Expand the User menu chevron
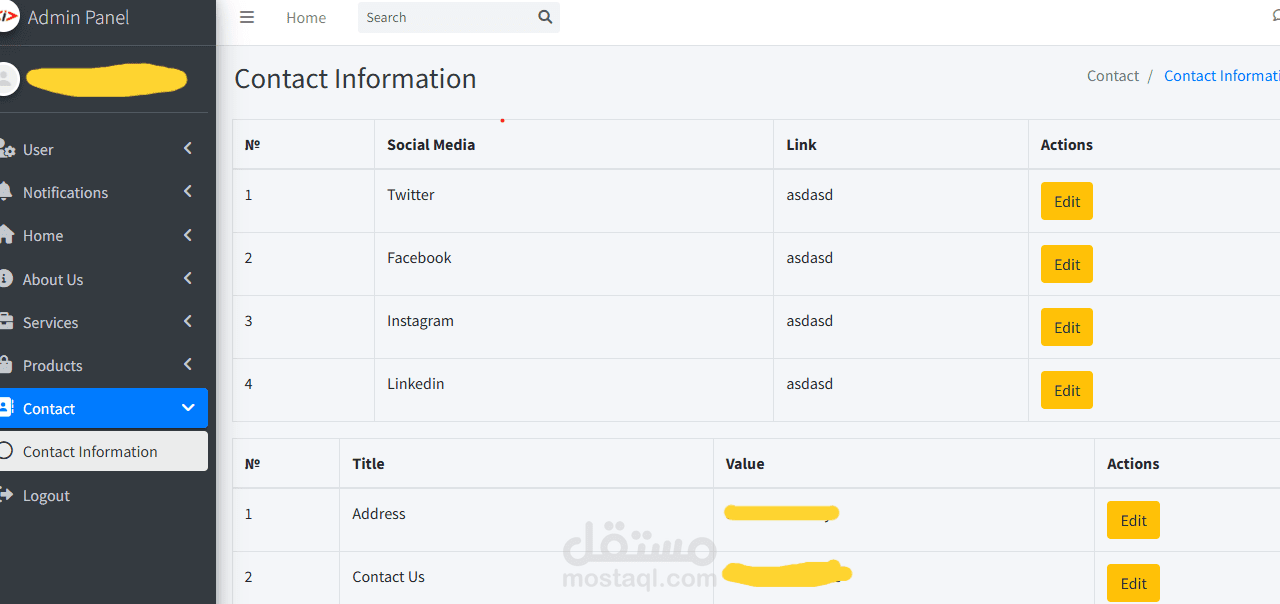The height and width of the screenshot is (604, 1280). 188,149
